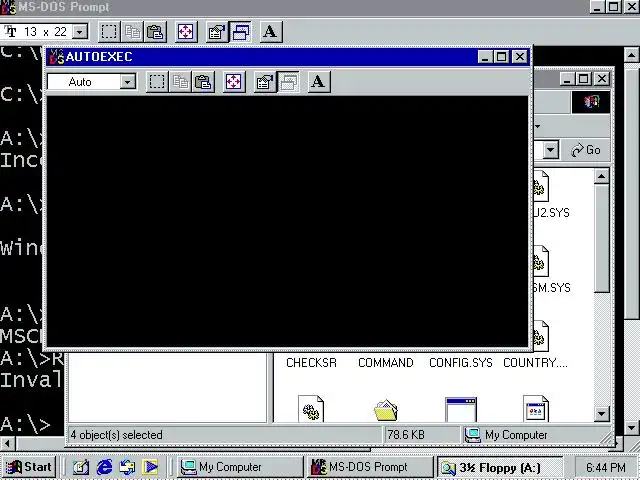Minimize the AUTOEXEC window
The image size is (640, 480).
tap(485, 57)
